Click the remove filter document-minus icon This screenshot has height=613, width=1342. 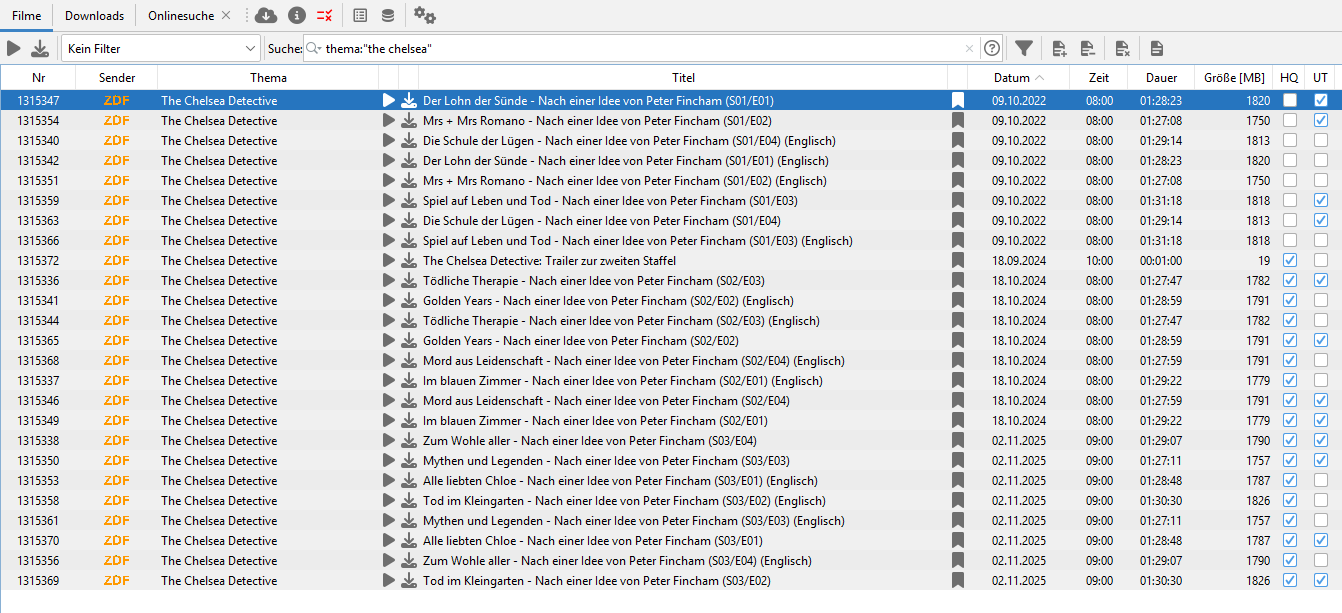(1088, 48)
